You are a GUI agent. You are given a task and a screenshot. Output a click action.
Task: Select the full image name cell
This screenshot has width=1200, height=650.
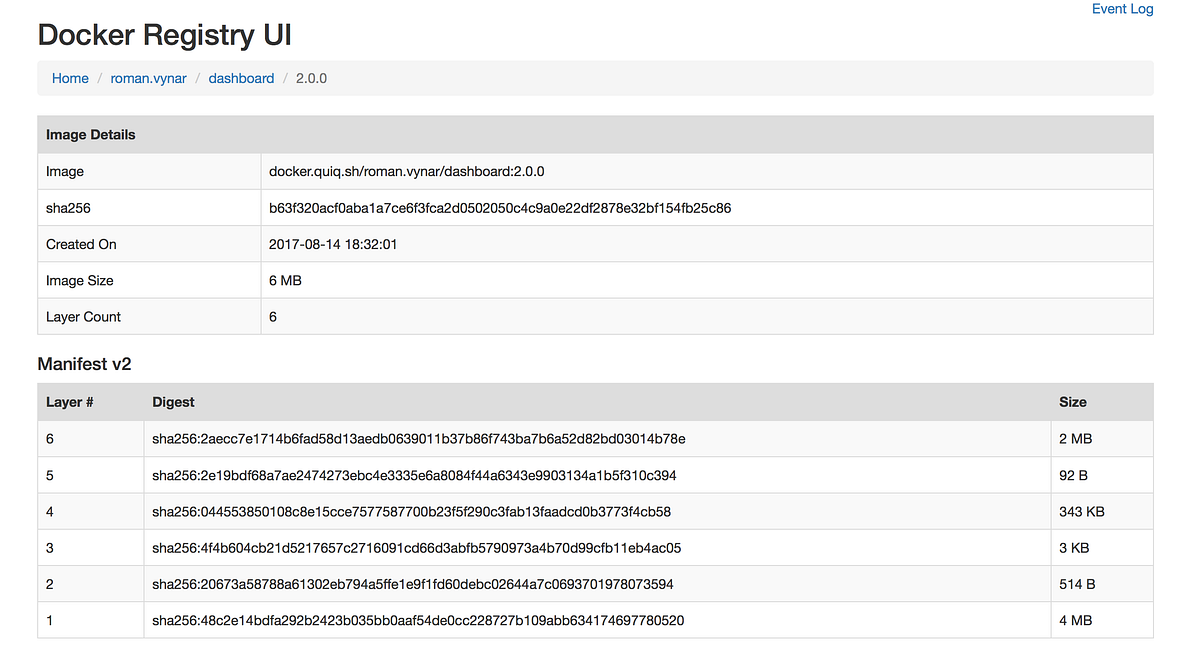coord(406,171)
